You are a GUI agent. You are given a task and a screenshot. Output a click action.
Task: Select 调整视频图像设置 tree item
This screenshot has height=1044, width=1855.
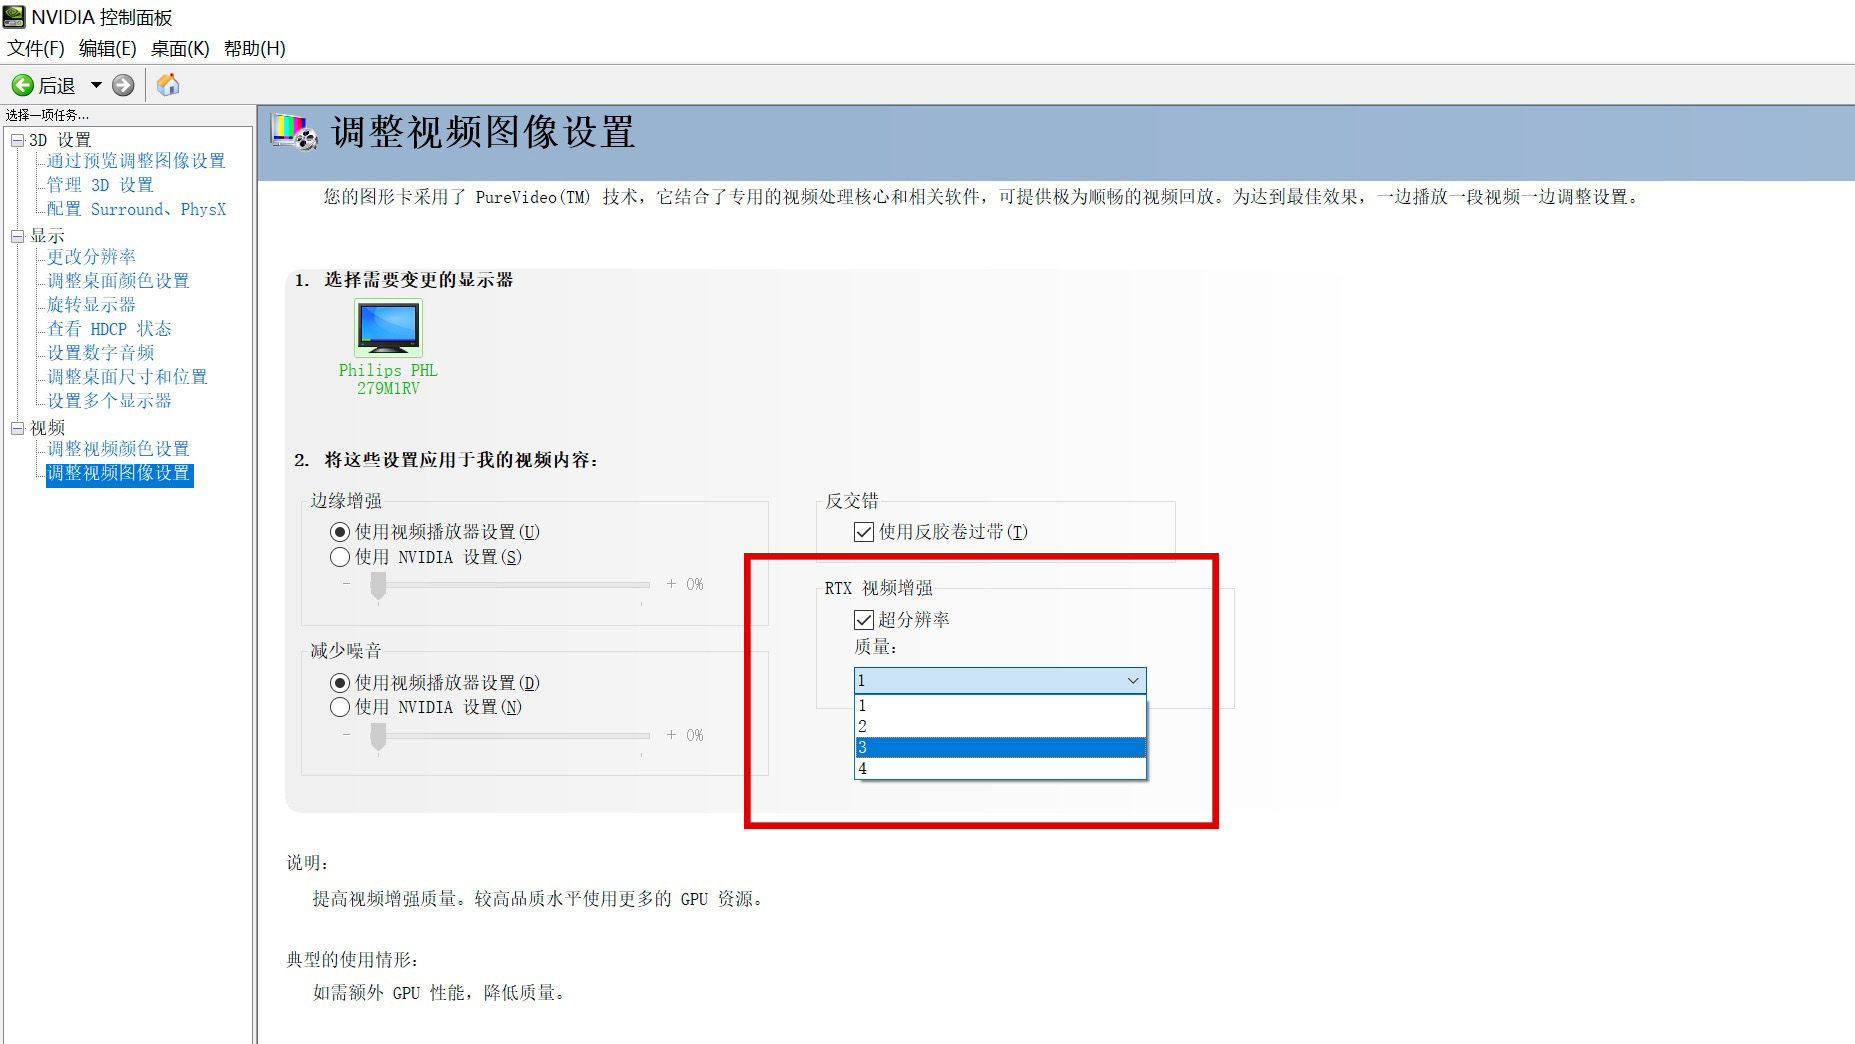(x=119, y=474)
